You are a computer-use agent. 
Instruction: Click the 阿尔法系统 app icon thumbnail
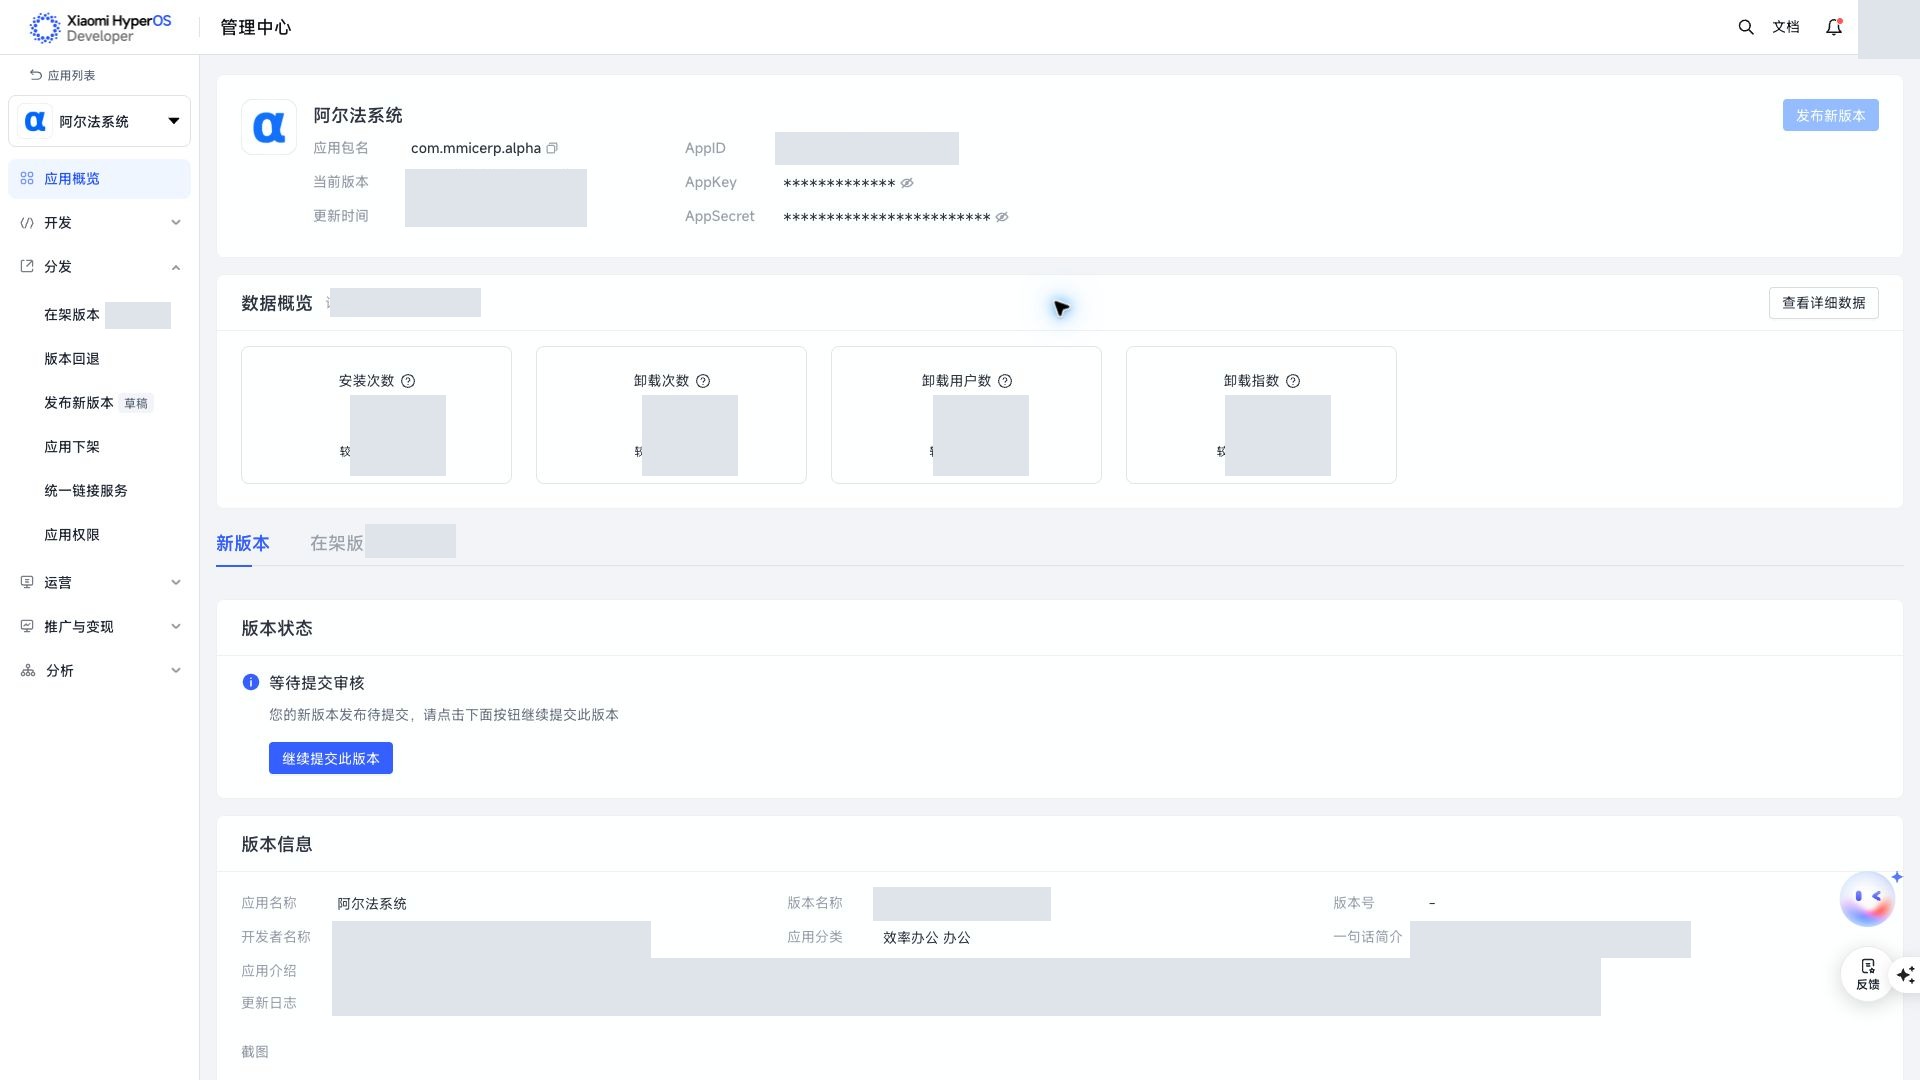click(x=269, y=127)
